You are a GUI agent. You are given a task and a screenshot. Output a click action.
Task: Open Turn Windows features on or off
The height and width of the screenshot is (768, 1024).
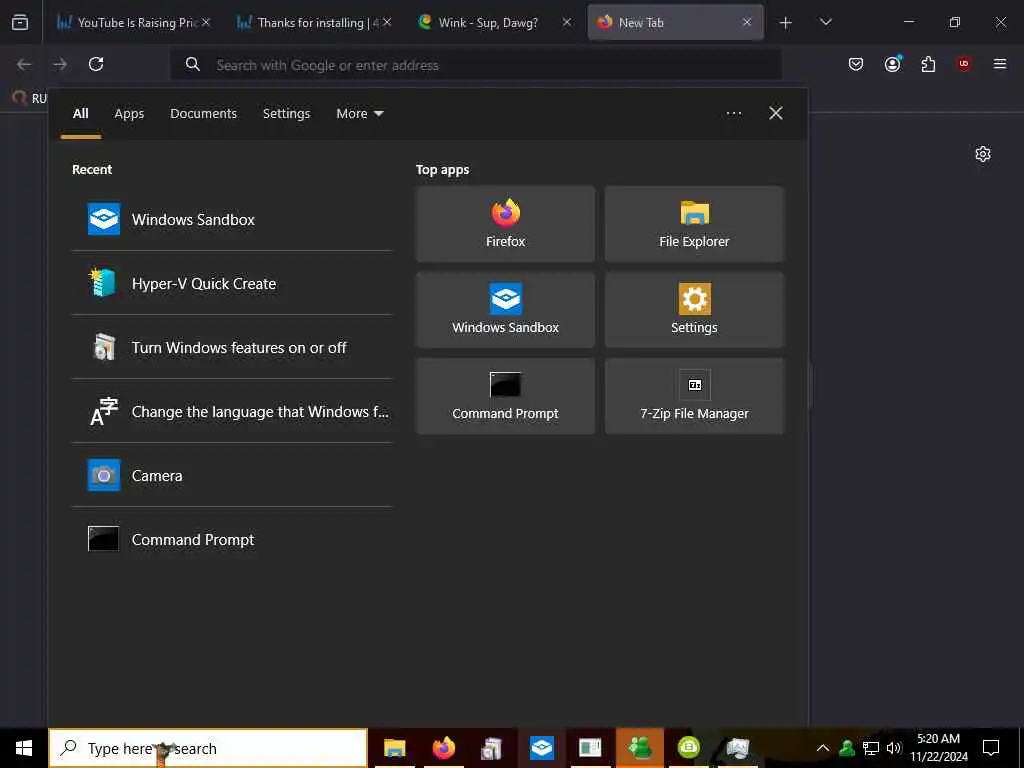click(232, 347)
